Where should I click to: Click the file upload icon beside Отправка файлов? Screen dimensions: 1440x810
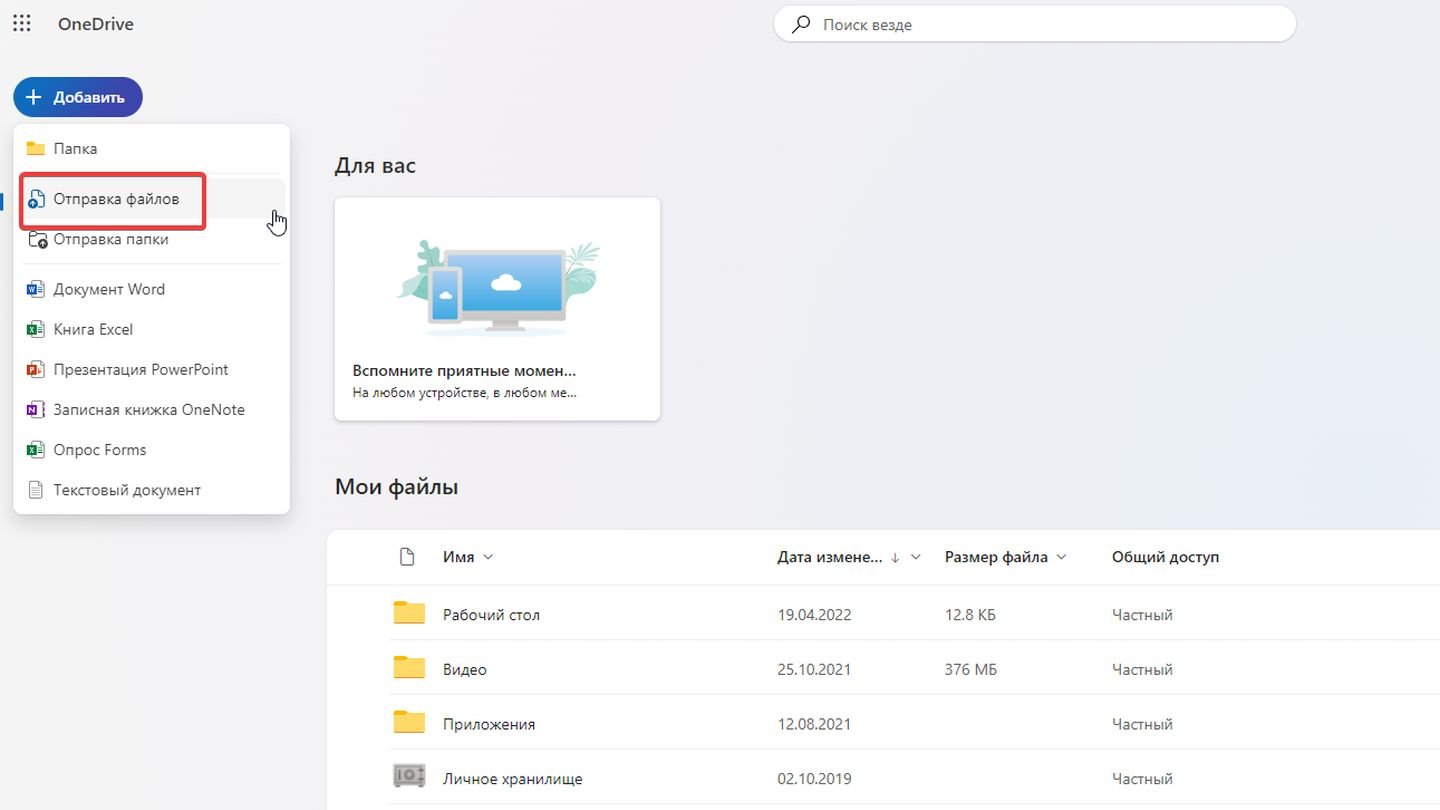click(x=36, y=199)
